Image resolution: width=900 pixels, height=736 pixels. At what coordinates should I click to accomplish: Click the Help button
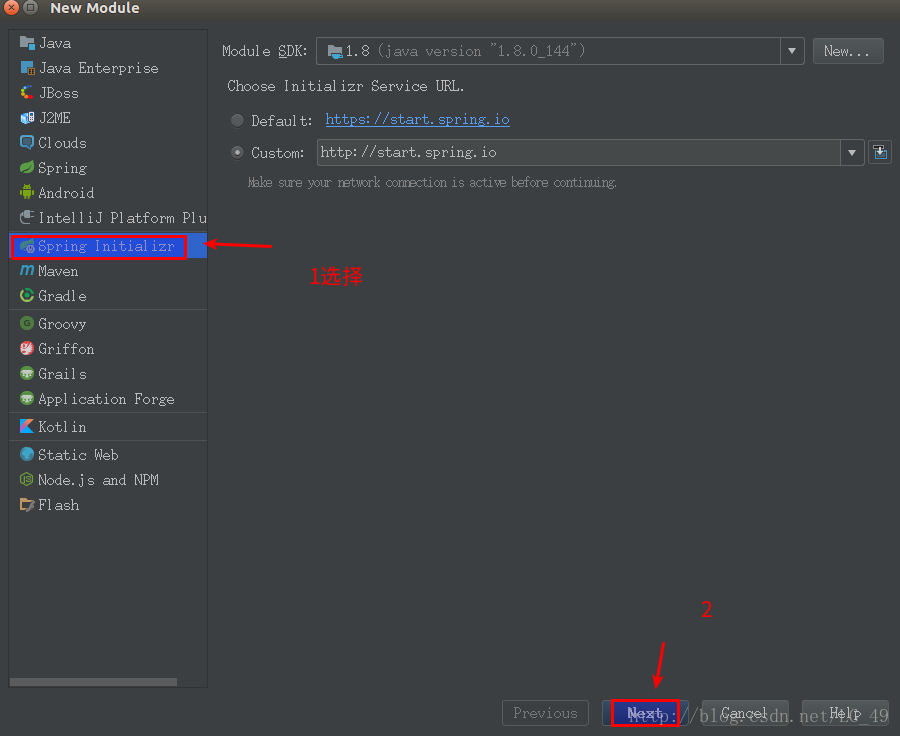pyautogui.click(x=845, y=713)
